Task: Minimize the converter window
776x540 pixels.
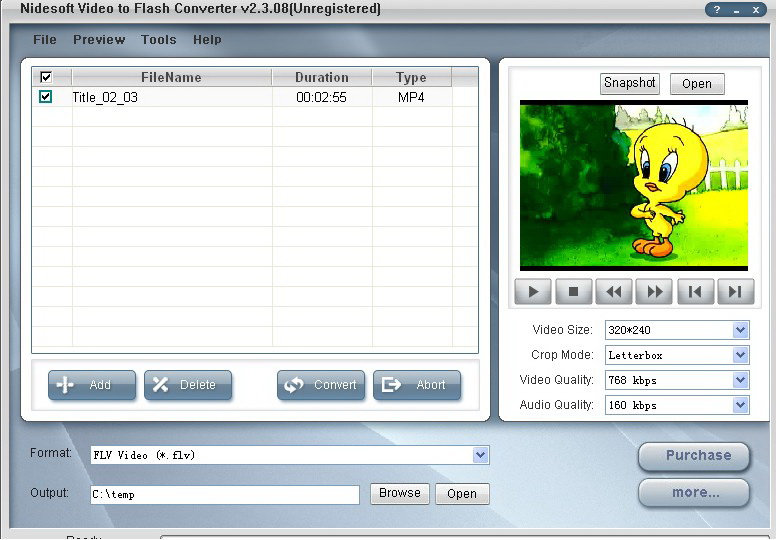Action: [x=736, y=10]
